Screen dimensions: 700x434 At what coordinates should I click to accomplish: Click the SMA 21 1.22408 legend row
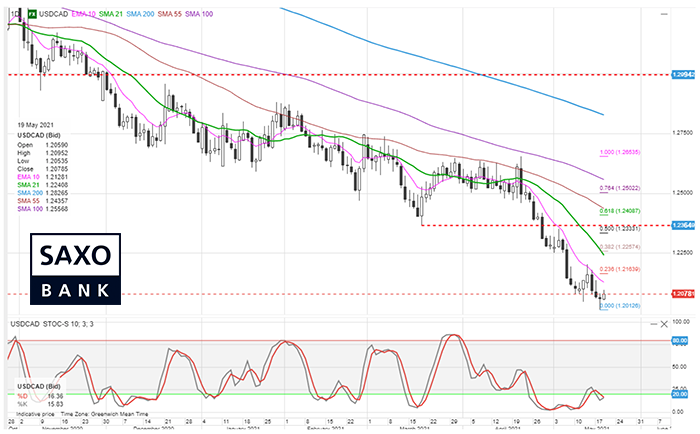pos(42,185)
